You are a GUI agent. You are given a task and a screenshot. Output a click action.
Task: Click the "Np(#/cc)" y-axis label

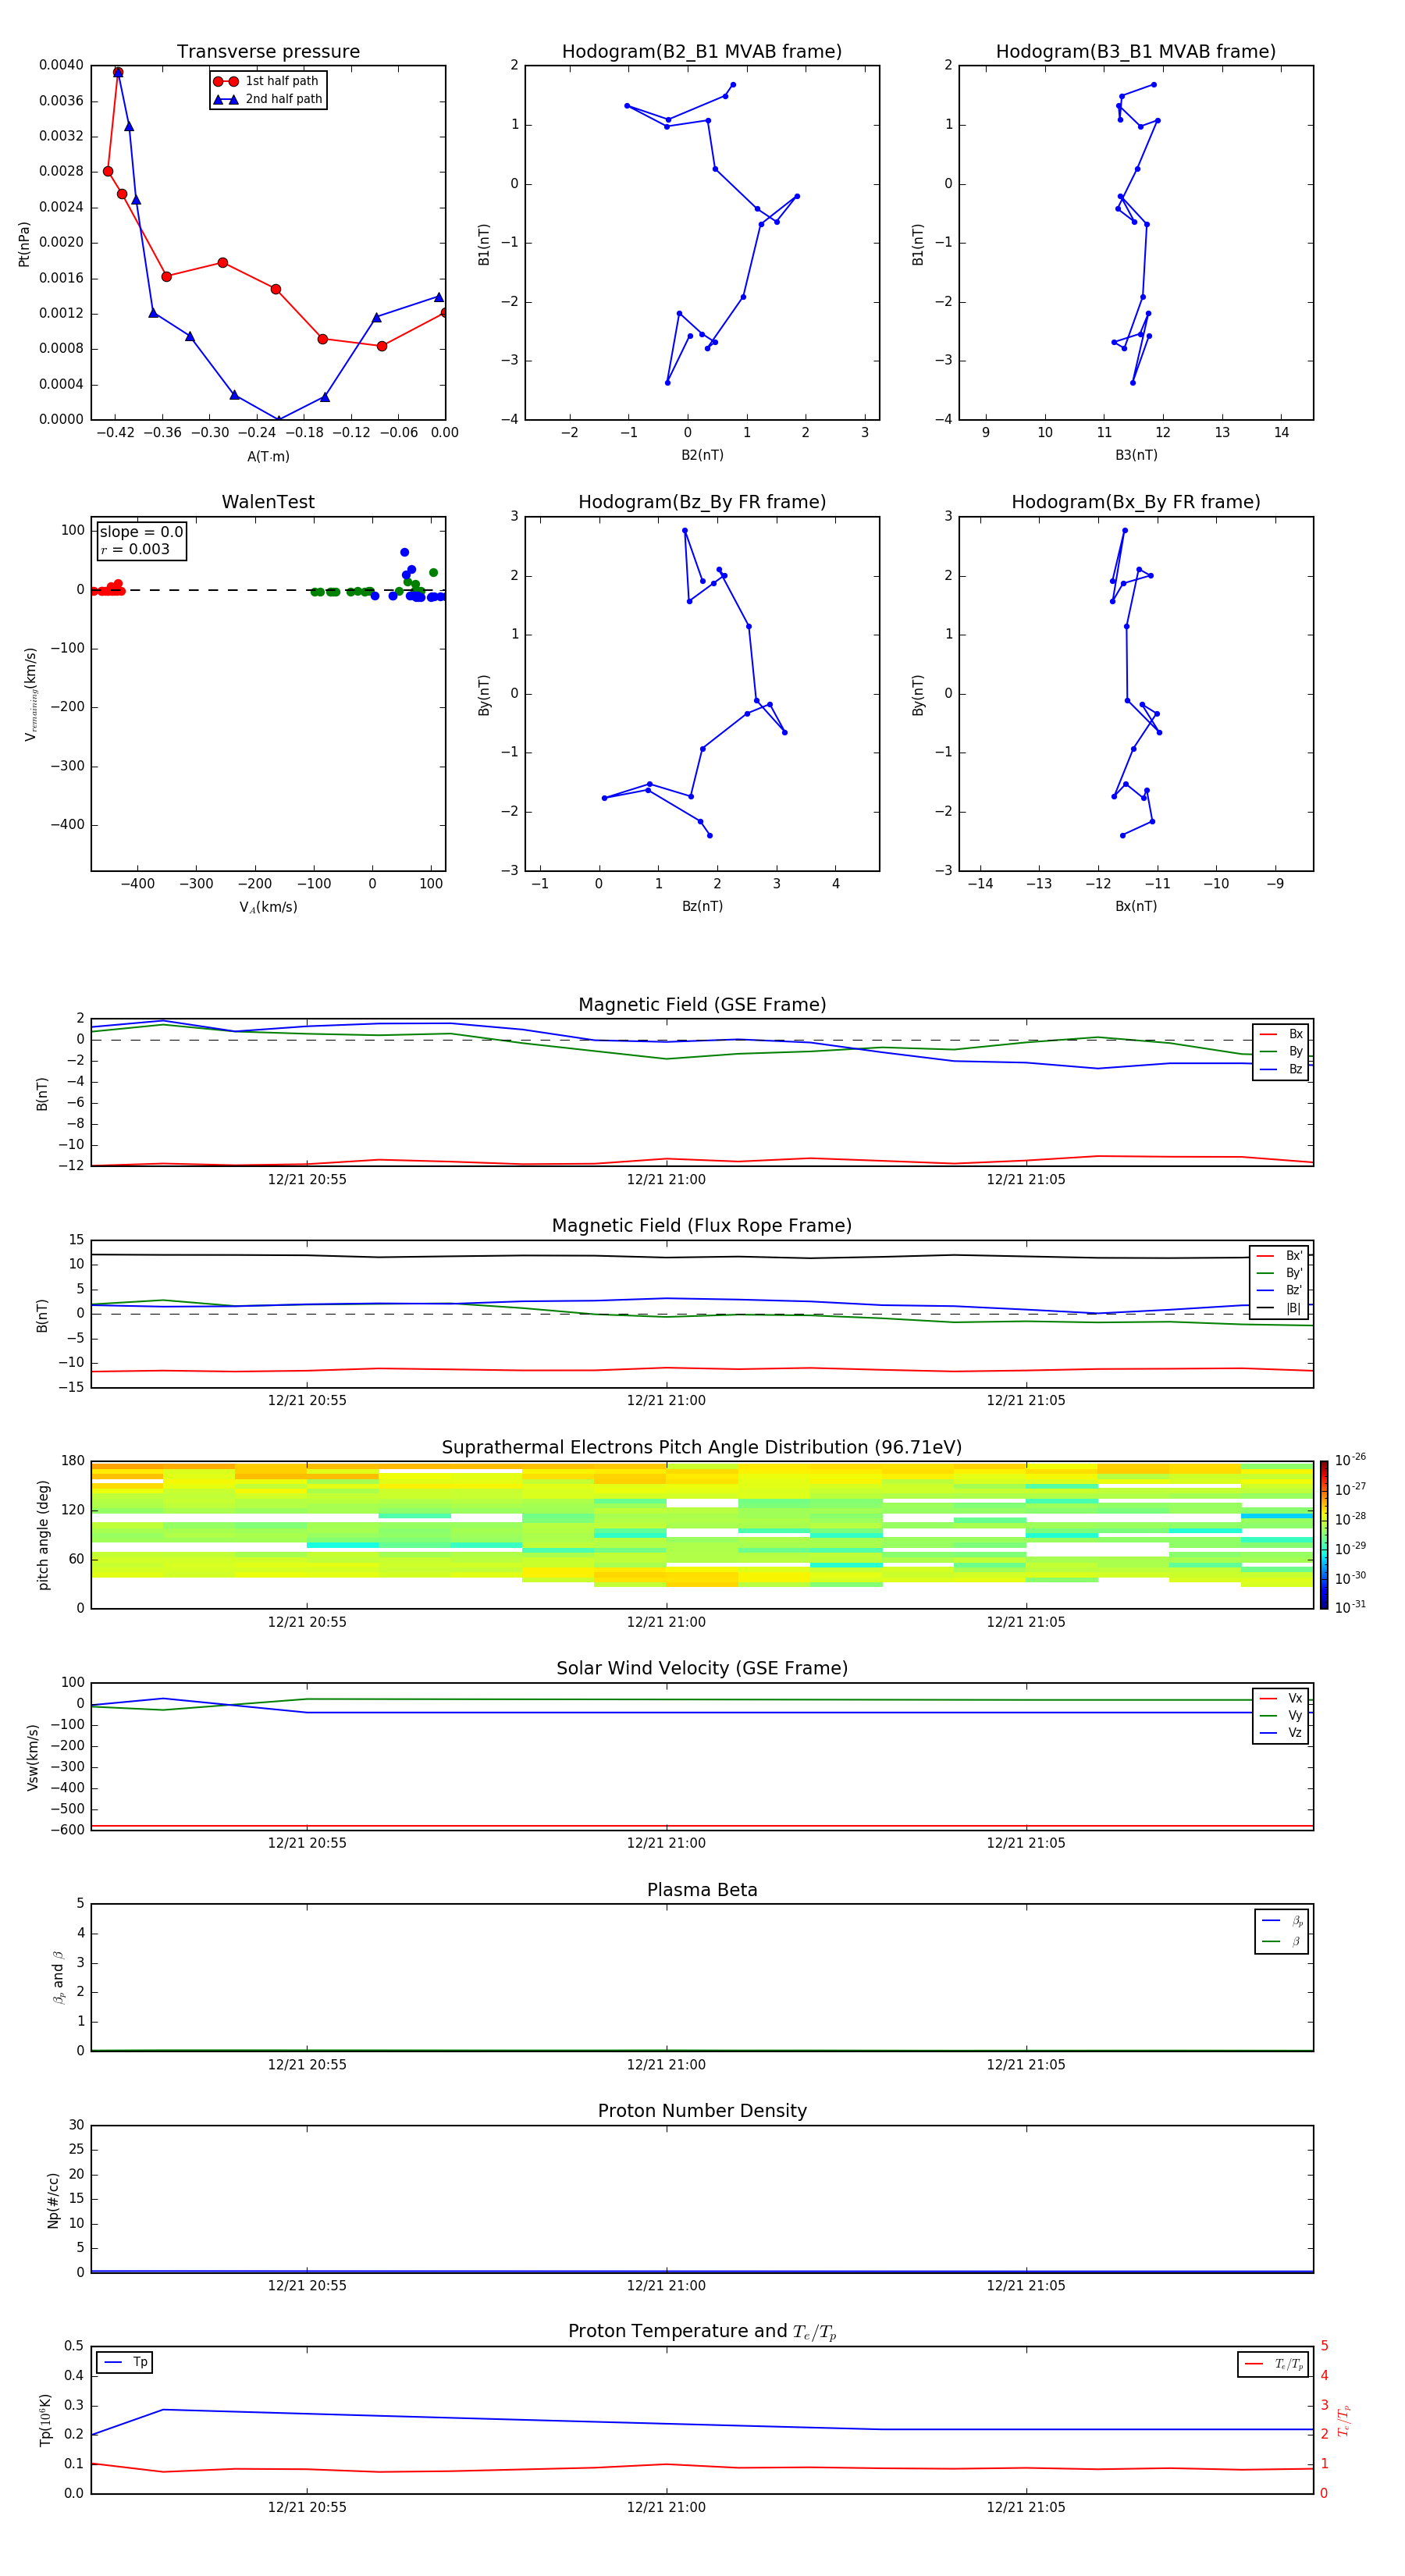point(53,2200)
